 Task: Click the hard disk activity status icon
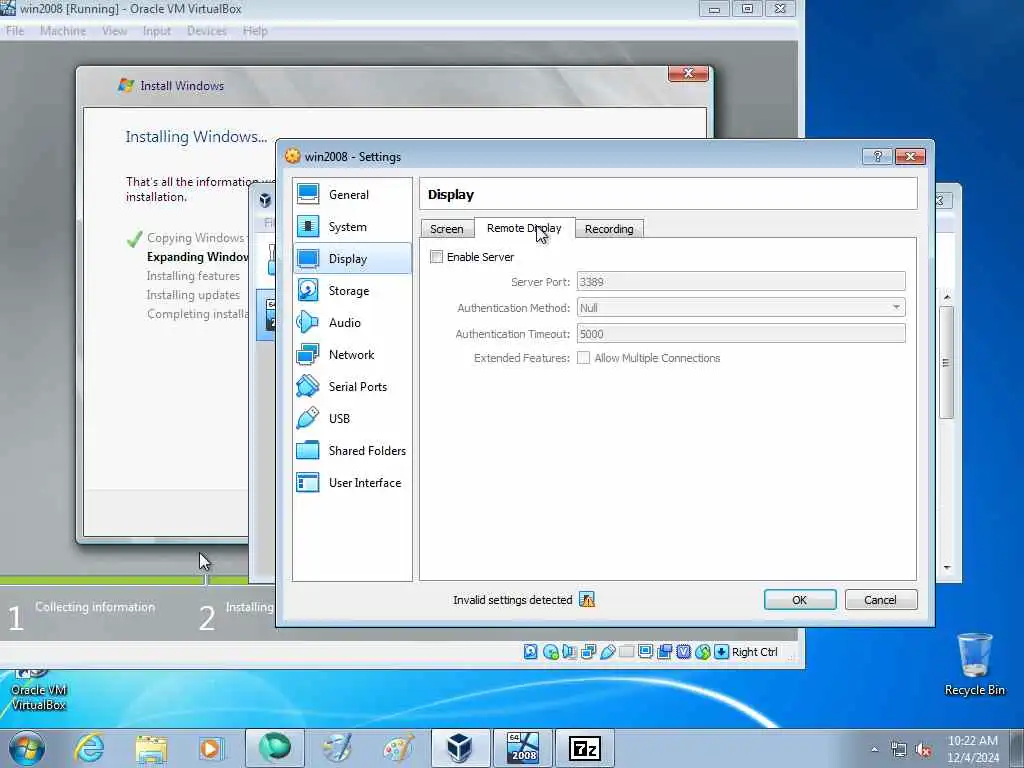[x=531, y=652]
